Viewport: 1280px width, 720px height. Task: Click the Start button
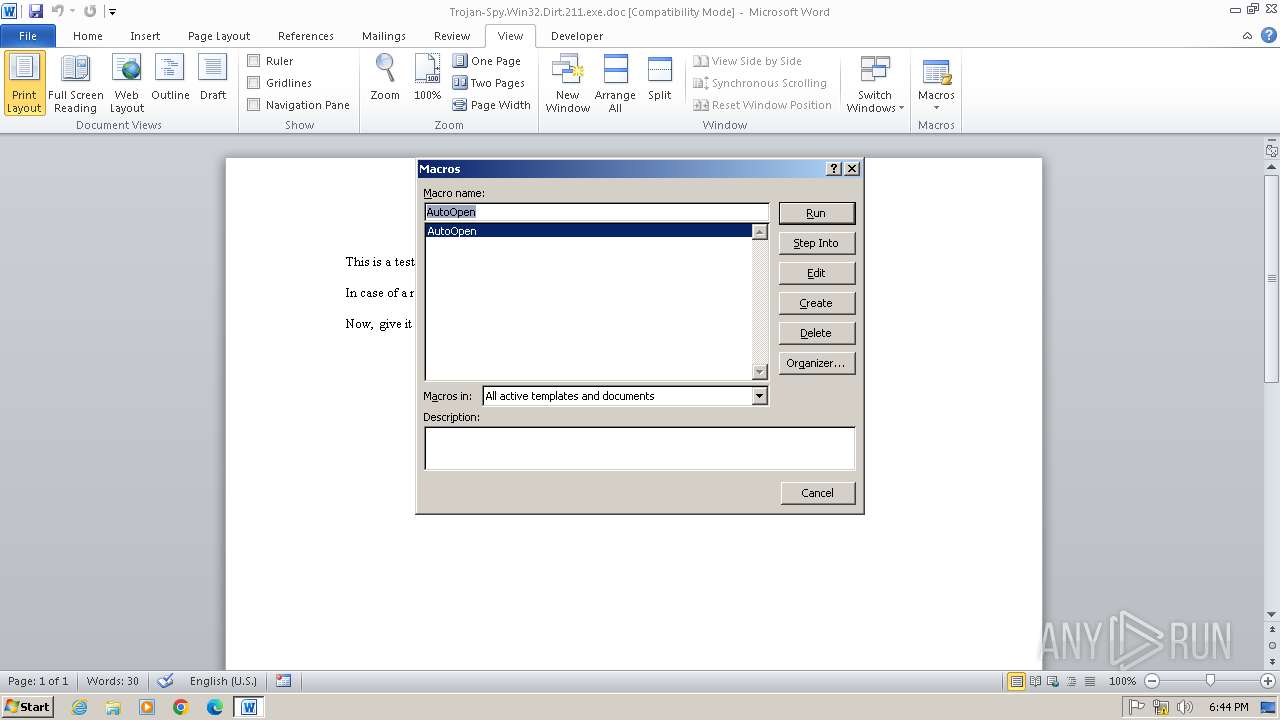point(27,707)
